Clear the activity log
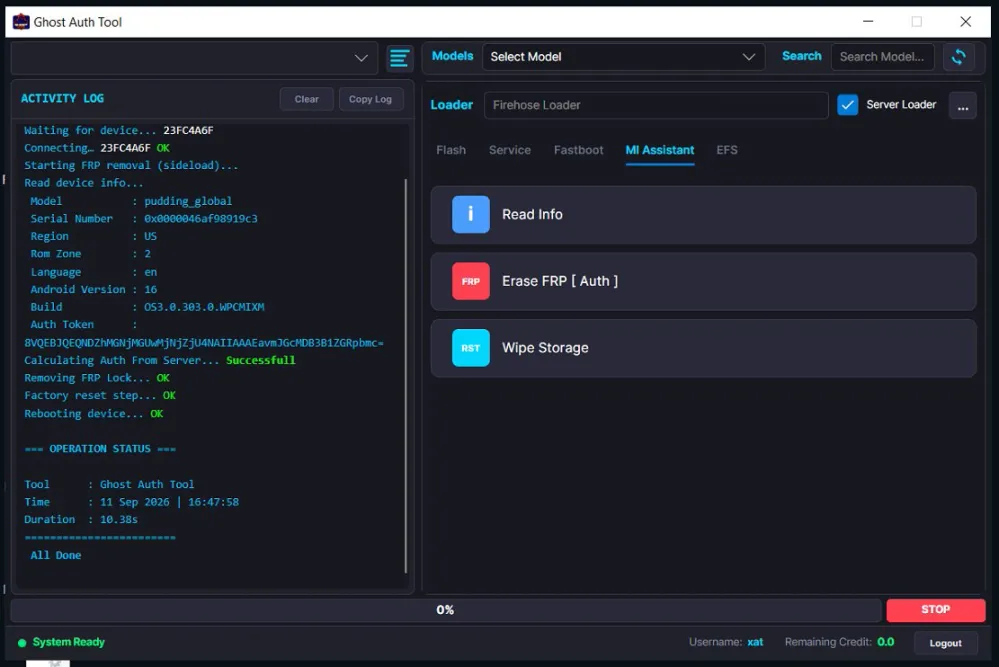Viewport: 999px width, 667px height. (x=306, y=99)
